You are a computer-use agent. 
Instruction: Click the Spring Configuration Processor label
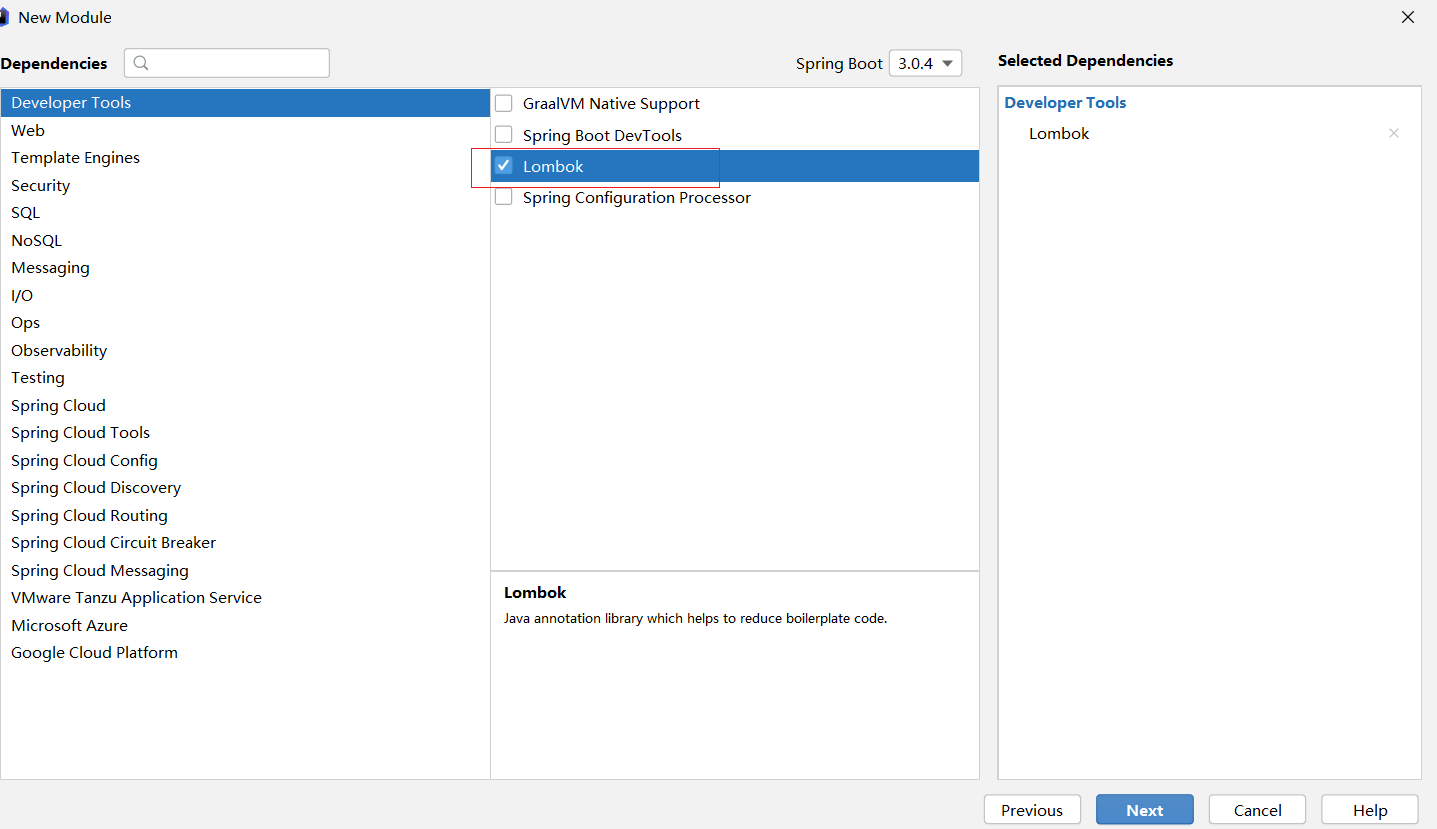click(x=637, y=197)
